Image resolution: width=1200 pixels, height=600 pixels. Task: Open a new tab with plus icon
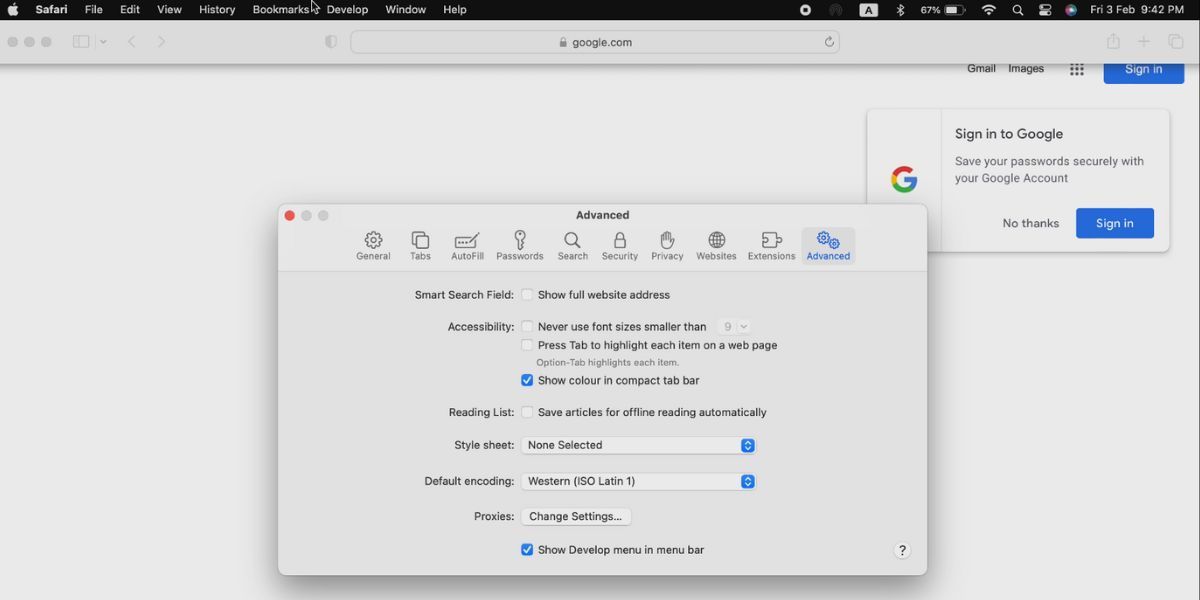pos(1144,42)
